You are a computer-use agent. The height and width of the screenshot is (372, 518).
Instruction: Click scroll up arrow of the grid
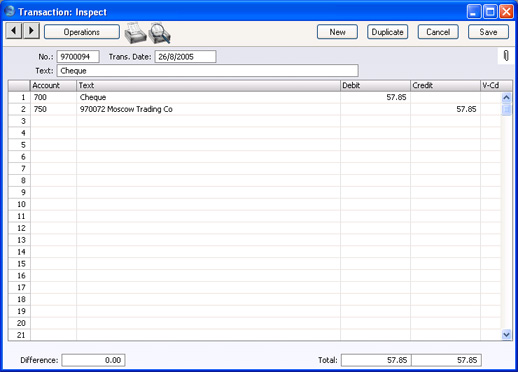(x=506, y=97)
